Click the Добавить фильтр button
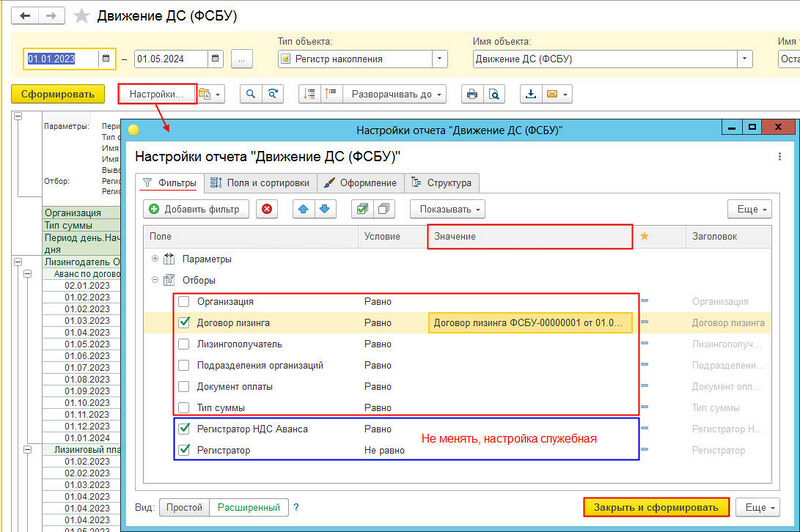 point(195,209)
